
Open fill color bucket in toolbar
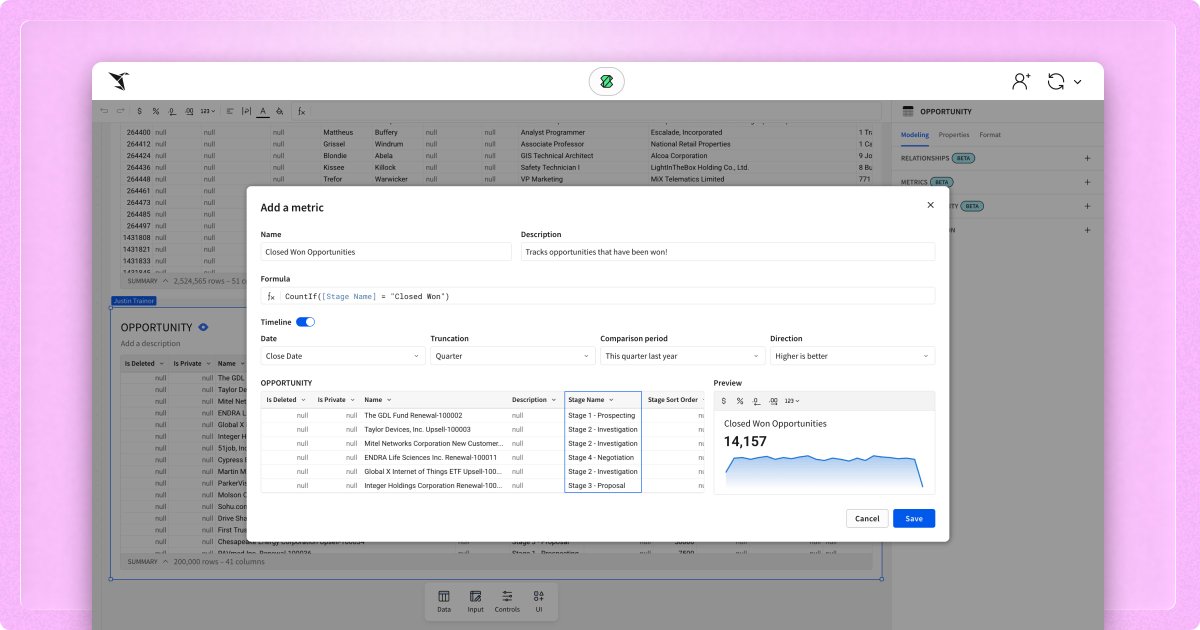[280, 111]
